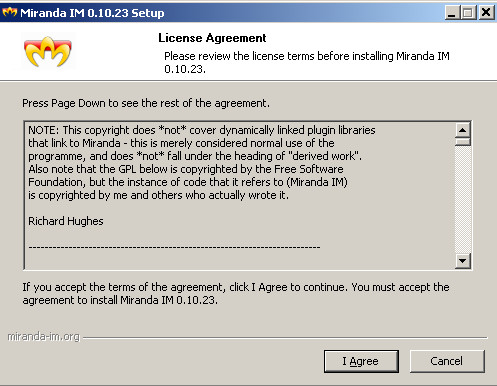Viewport: 497px width, 386px height.
Task: Click the small Miranda title bar icon
Action: tap(9, 13)
